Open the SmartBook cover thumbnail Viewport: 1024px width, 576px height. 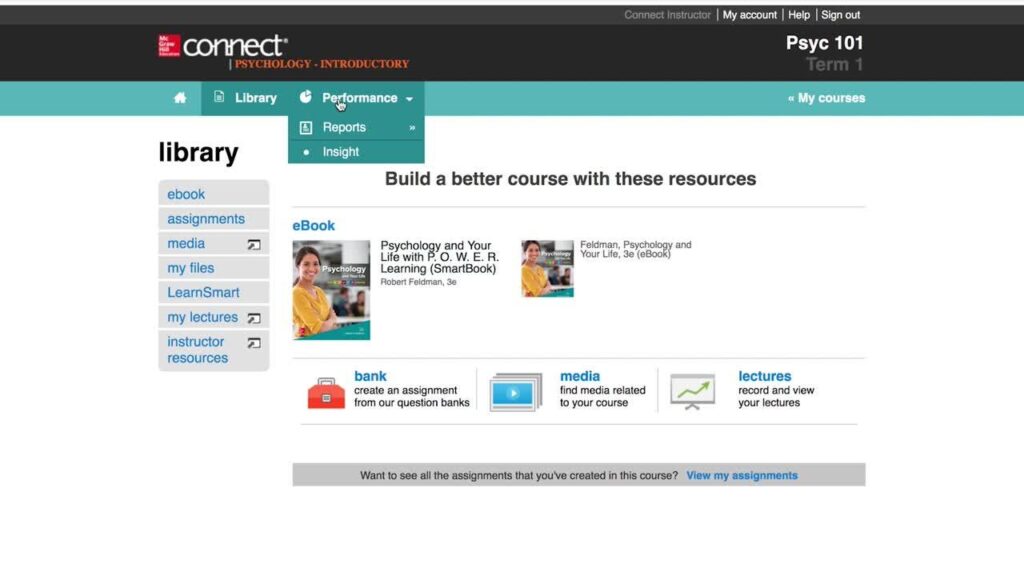click(331, 290)
